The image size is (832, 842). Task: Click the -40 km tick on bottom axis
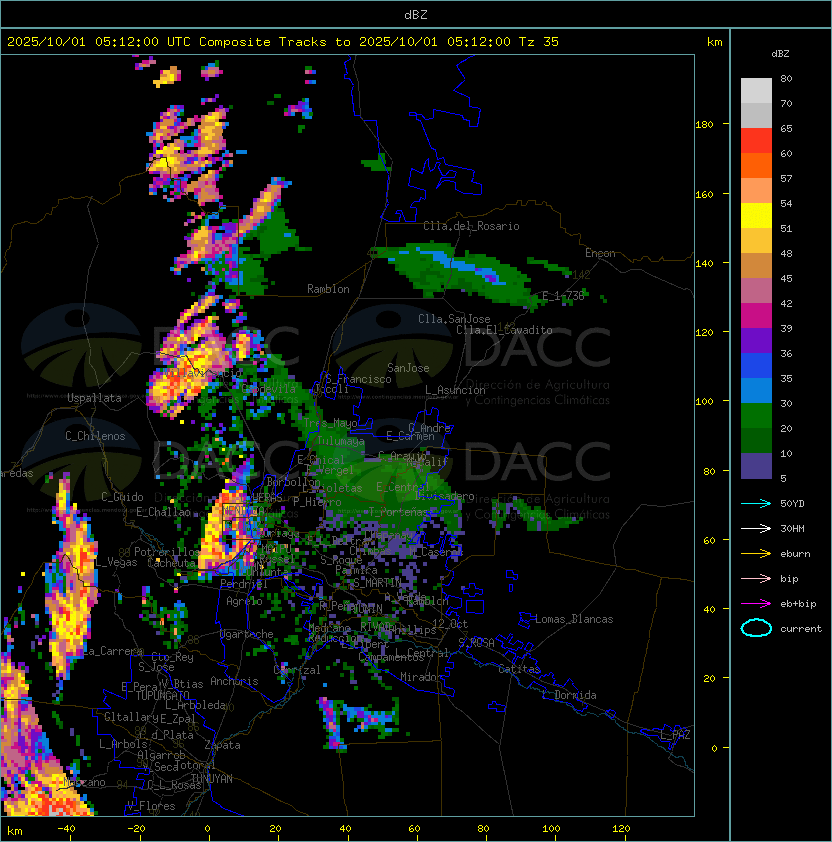point(67,829)
